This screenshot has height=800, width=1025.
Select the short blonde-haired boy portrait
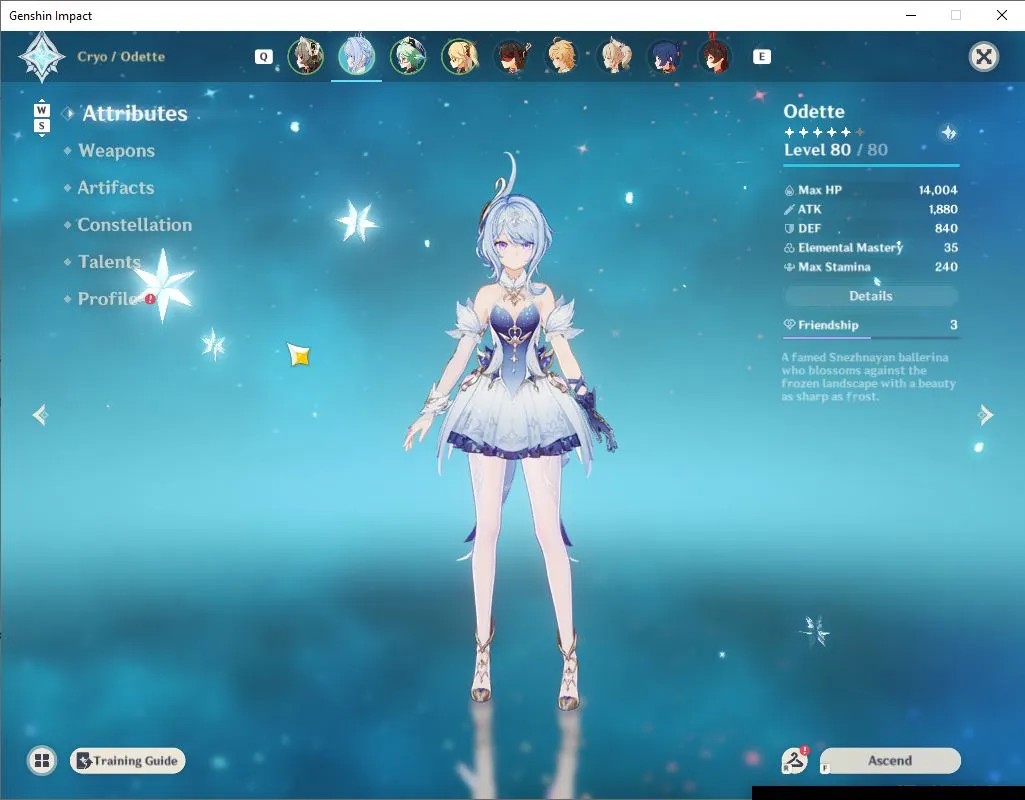coord(562,57)
